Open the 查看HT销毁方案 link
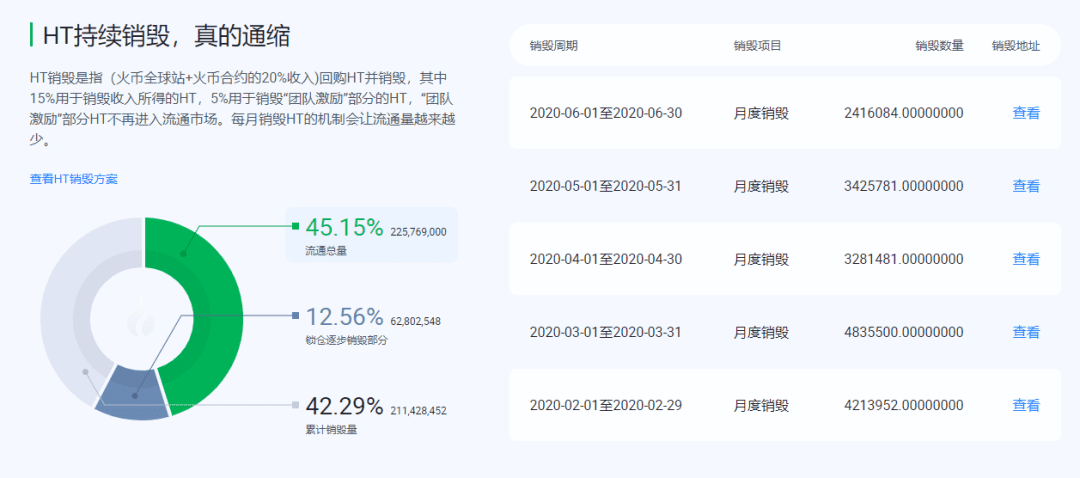 click(74, 179)
